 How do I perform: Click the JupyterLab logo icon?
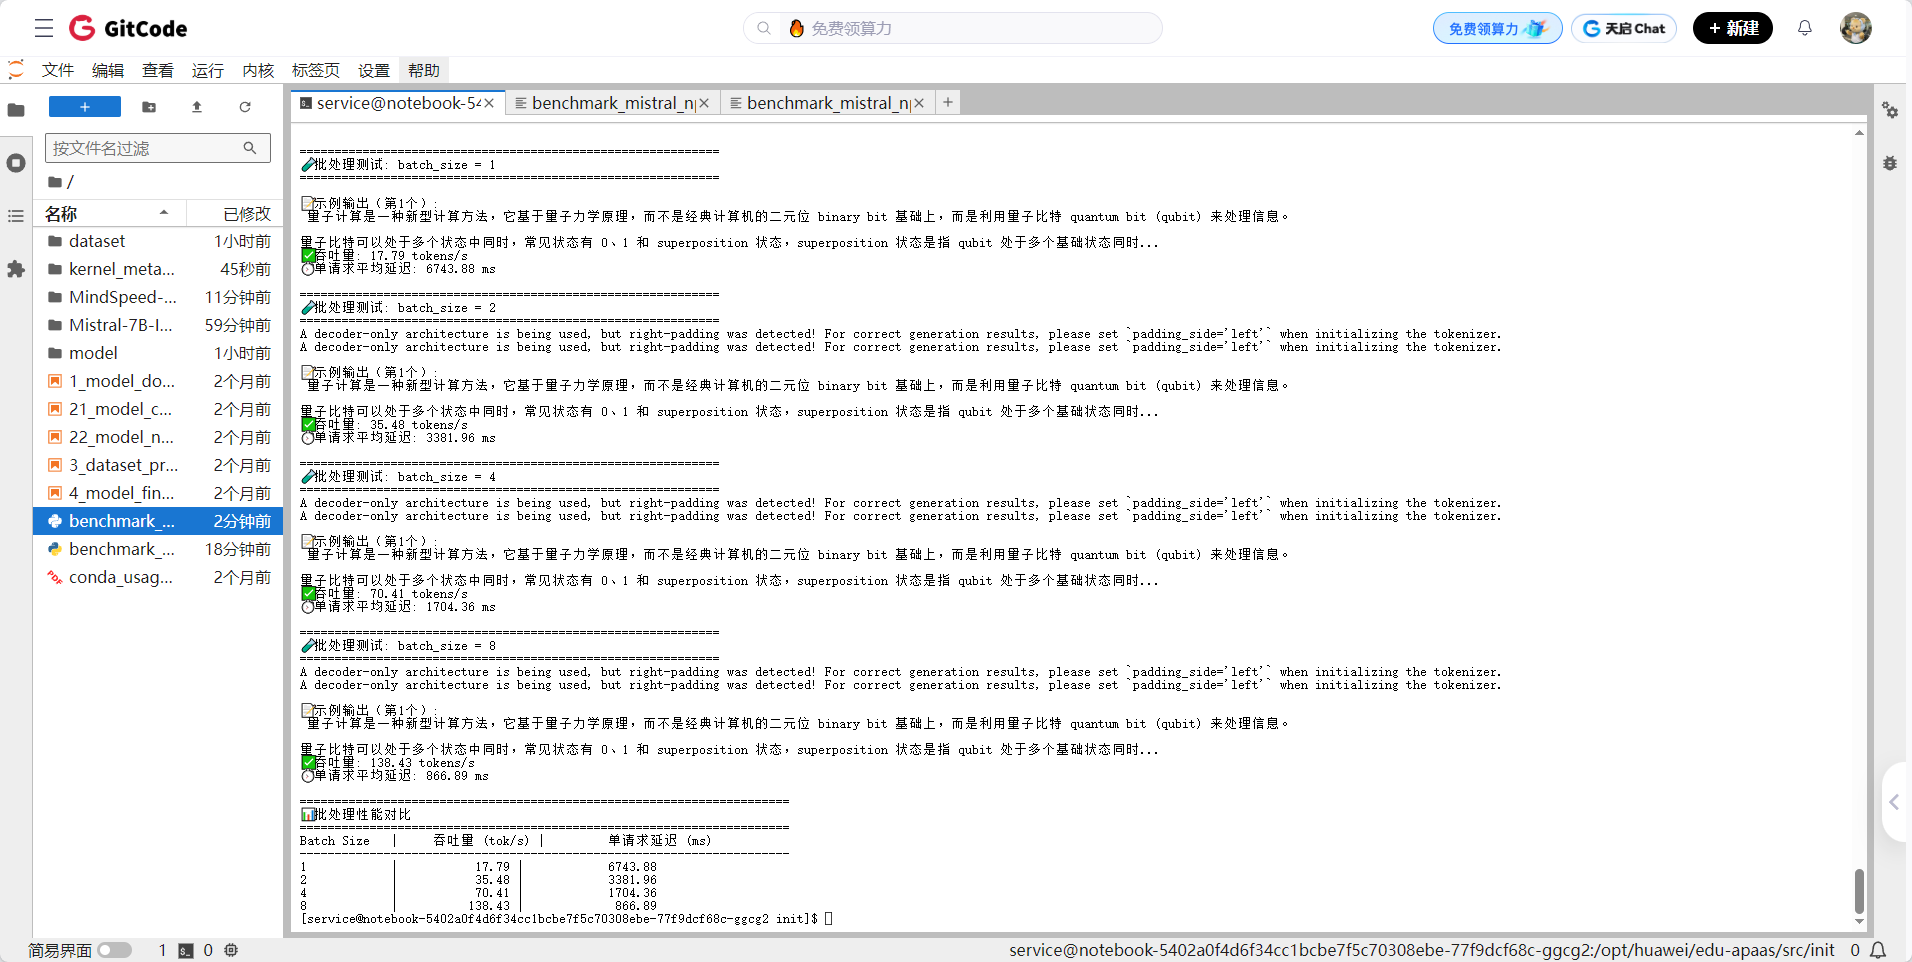pos(16,69)
